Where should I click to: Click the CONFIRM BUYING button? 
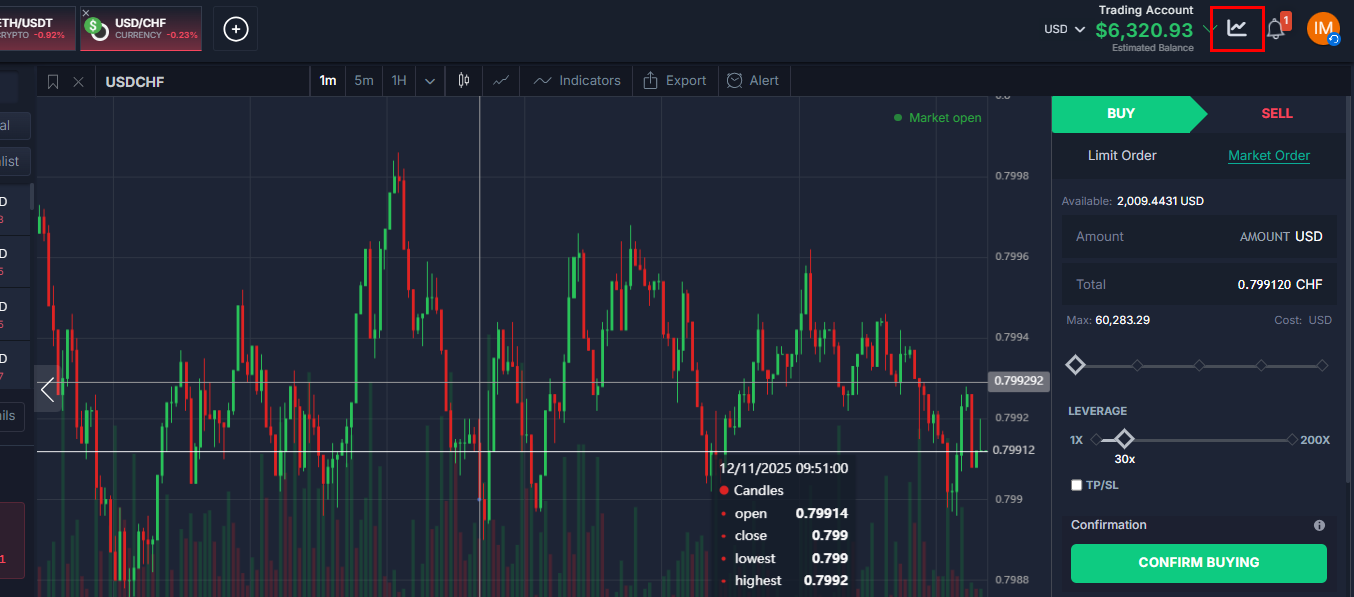tap(1198, 562)
